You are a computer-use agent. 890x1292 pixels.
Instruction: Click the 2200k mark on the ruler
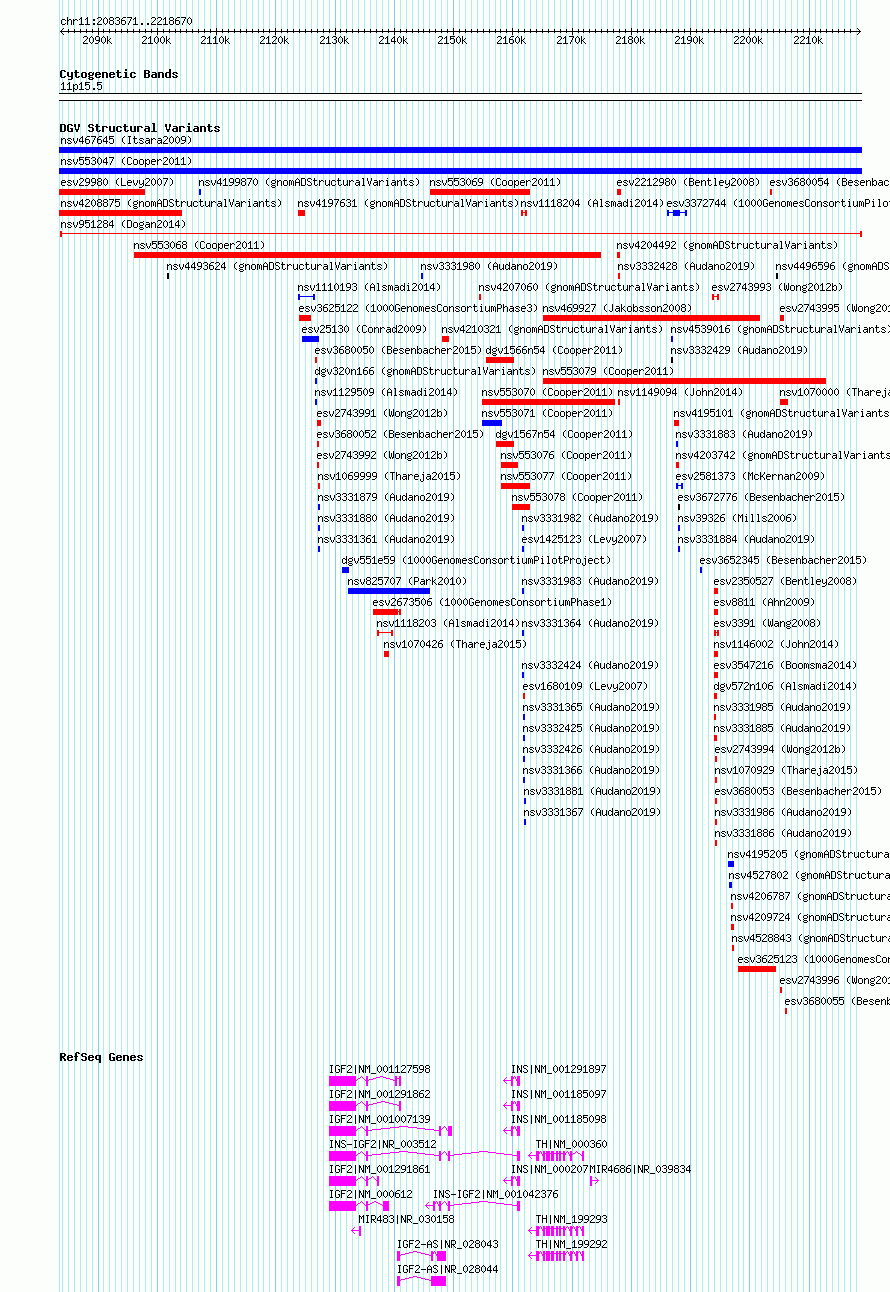tap(748, 40)
